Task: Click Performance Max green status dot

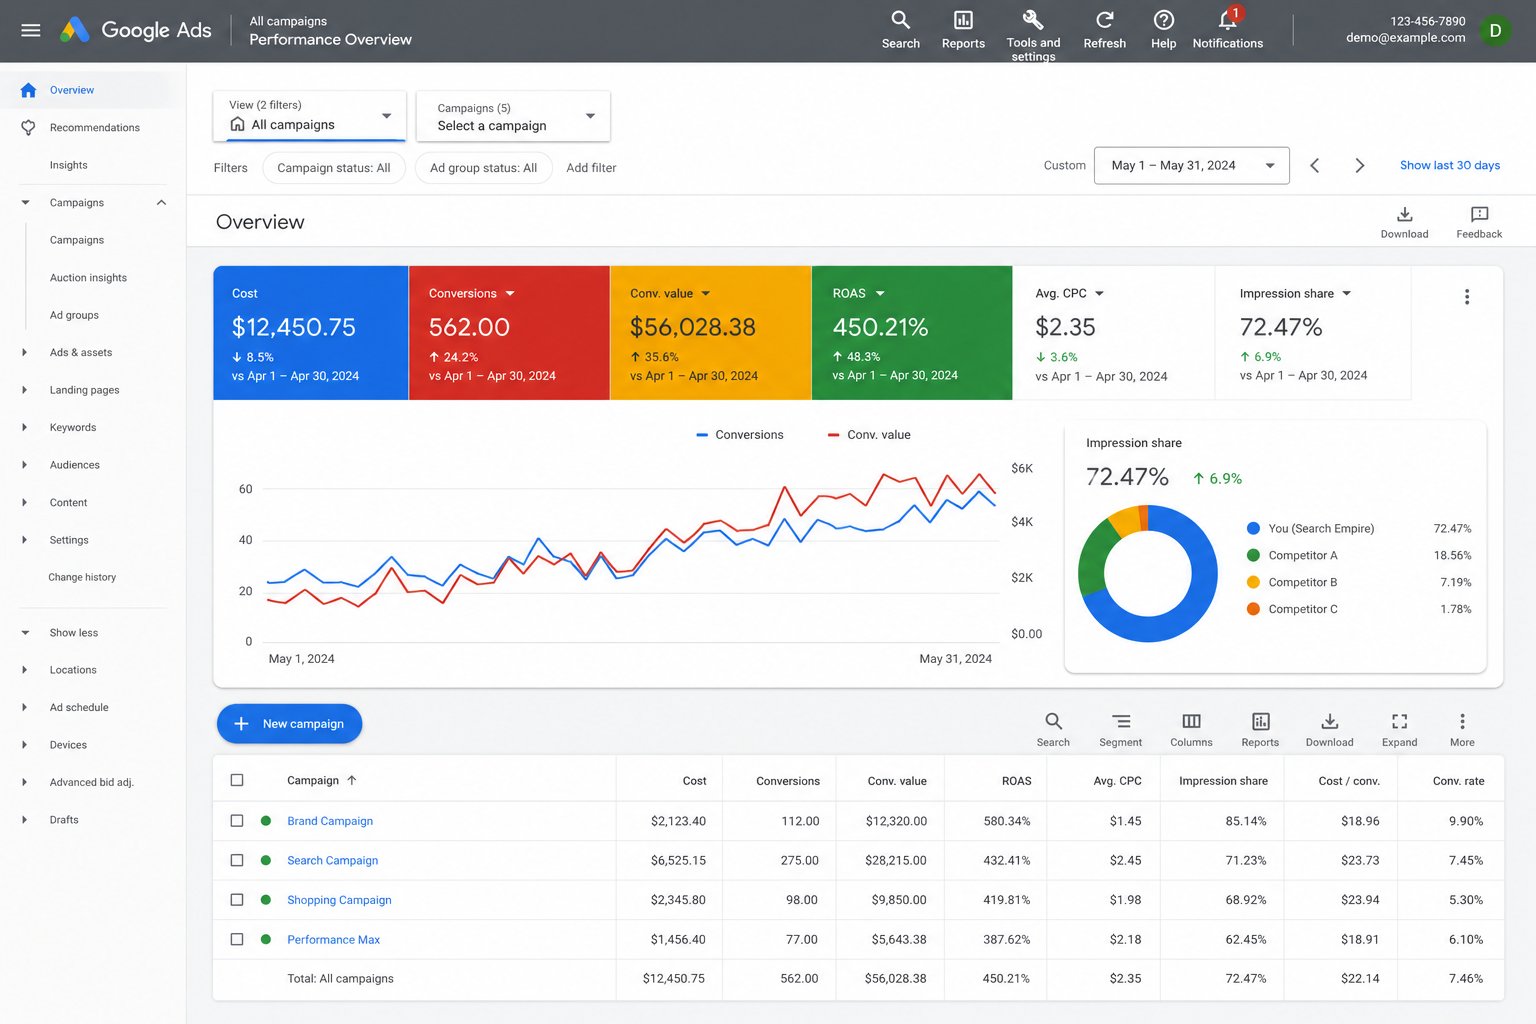Action: tap(266, 939)
